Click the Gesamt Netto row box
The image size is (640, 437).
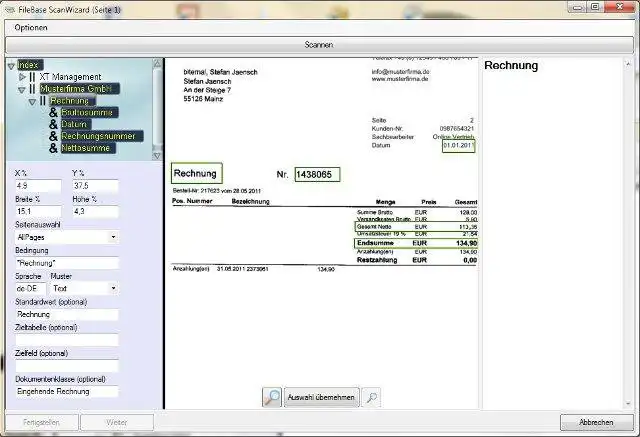(416, 226)
